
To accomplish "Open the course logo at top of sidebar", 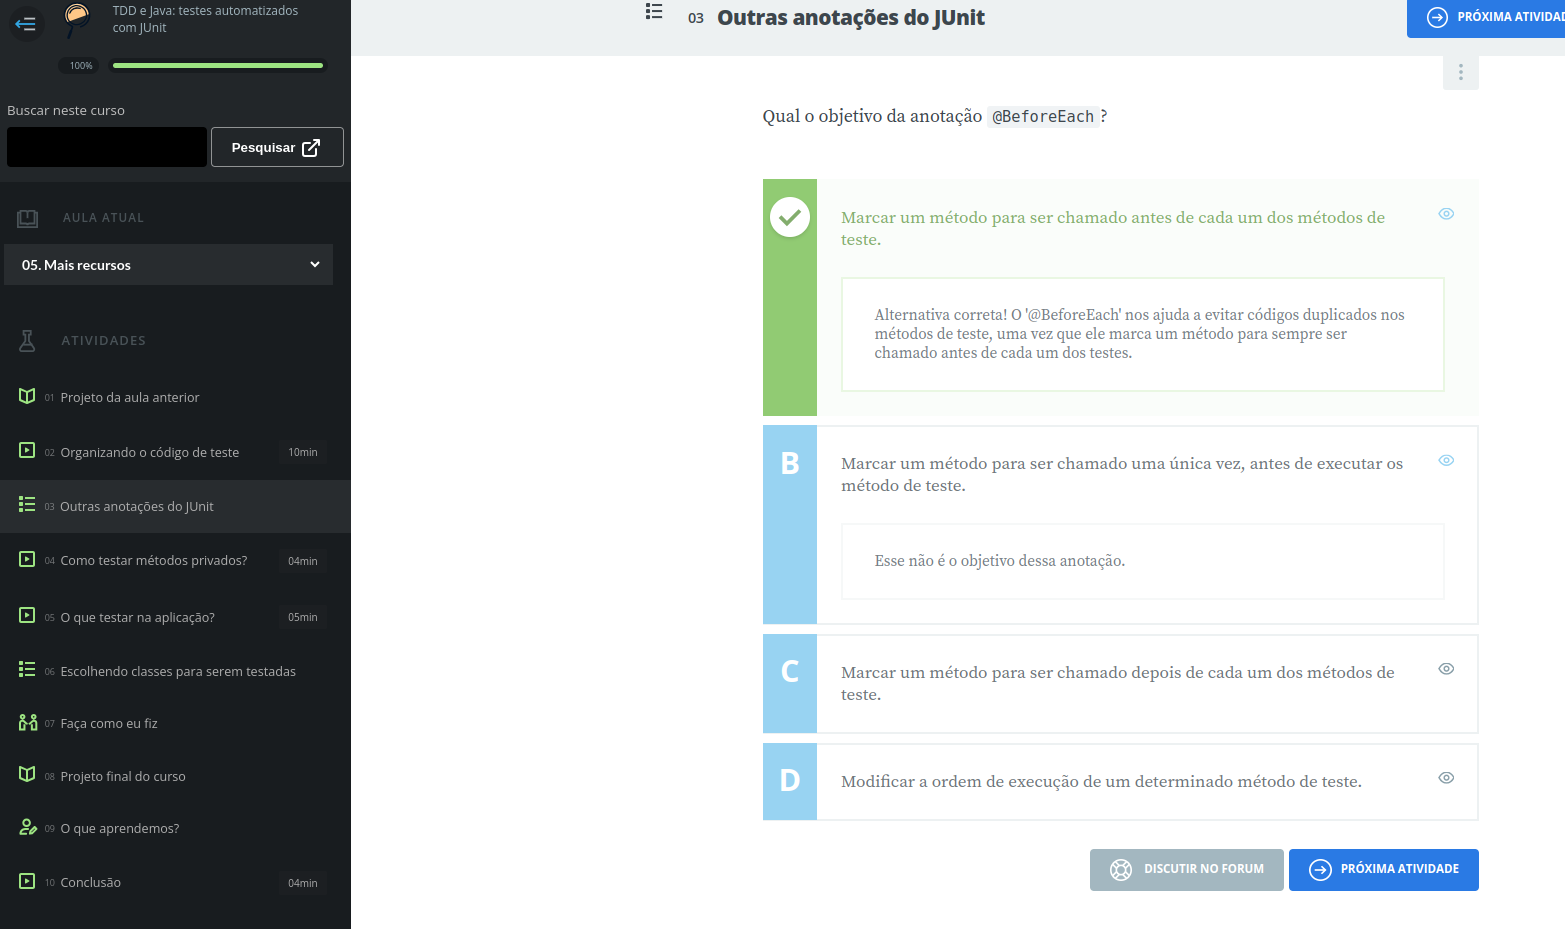I will click(77, 19).
